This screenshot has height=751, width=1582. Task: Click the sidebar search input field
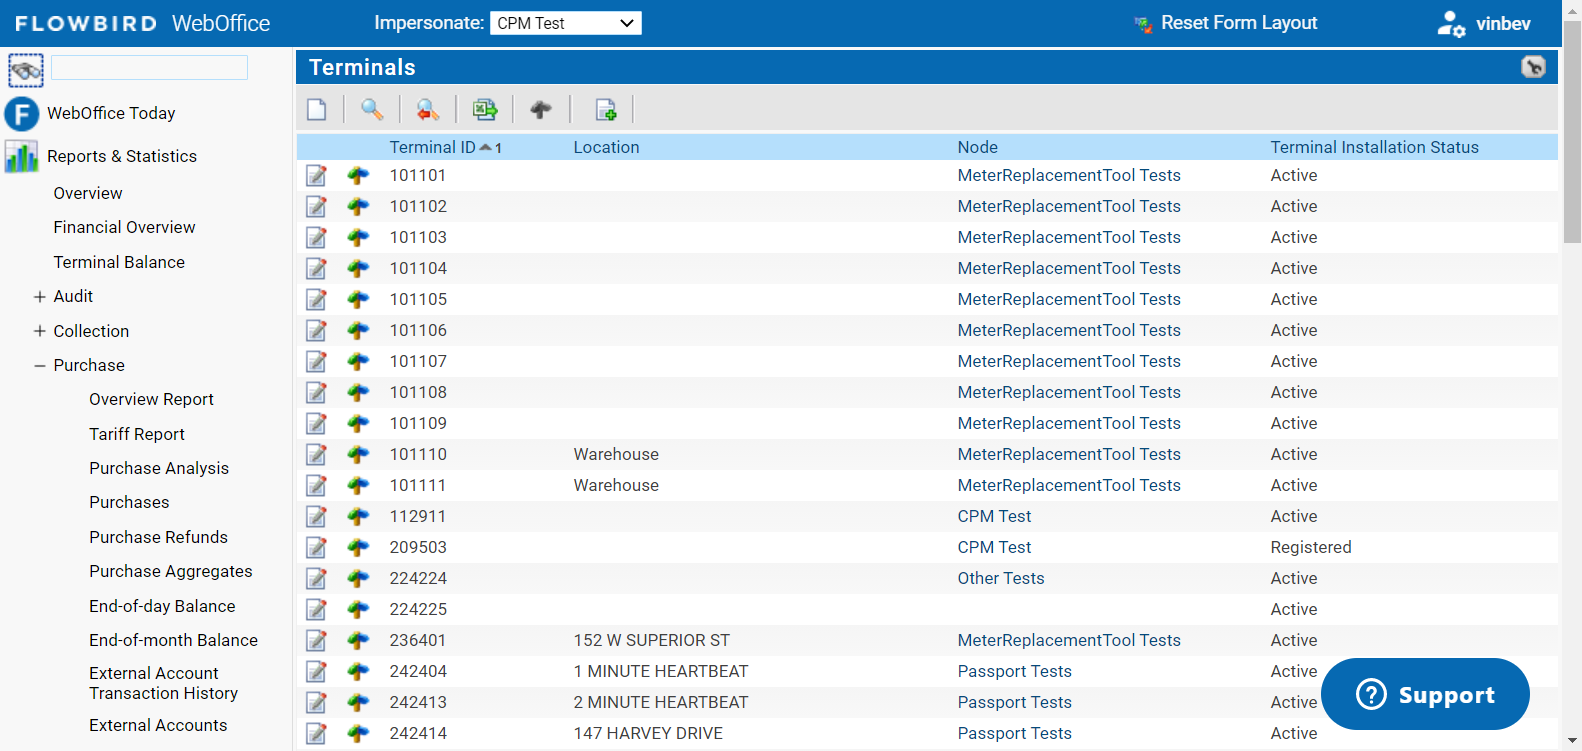pos(150,68)
